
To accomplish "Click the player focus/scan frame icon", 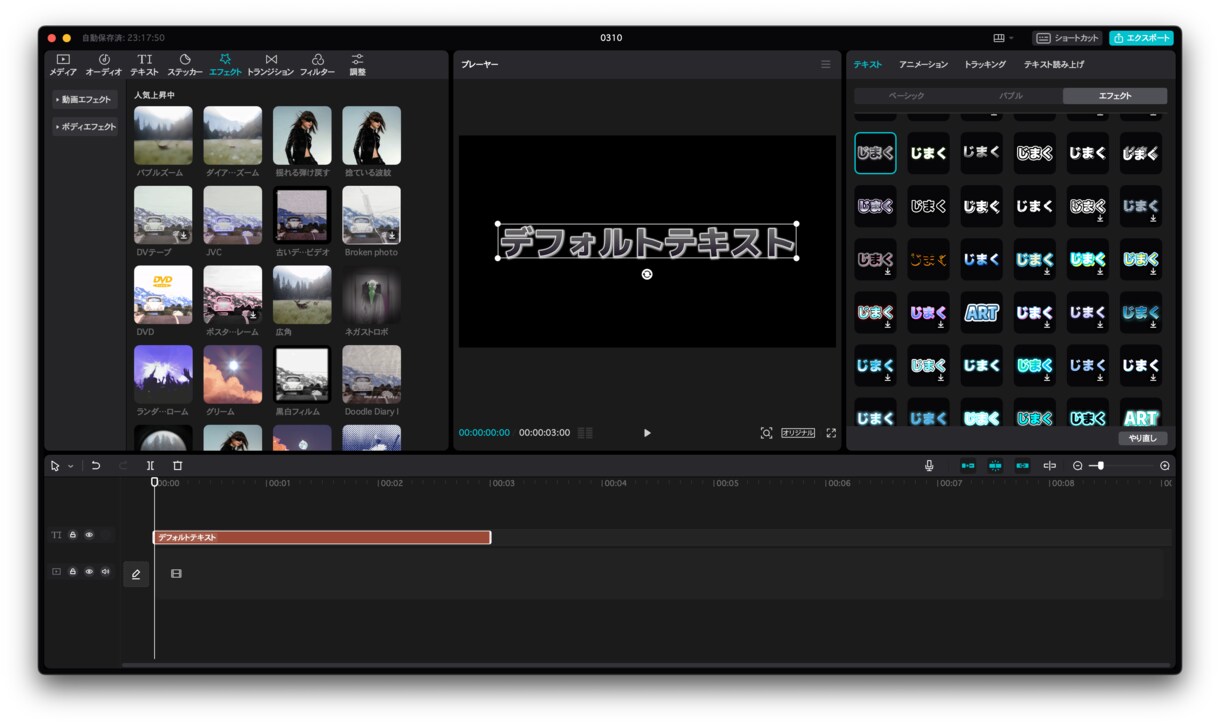I will 766,433.
